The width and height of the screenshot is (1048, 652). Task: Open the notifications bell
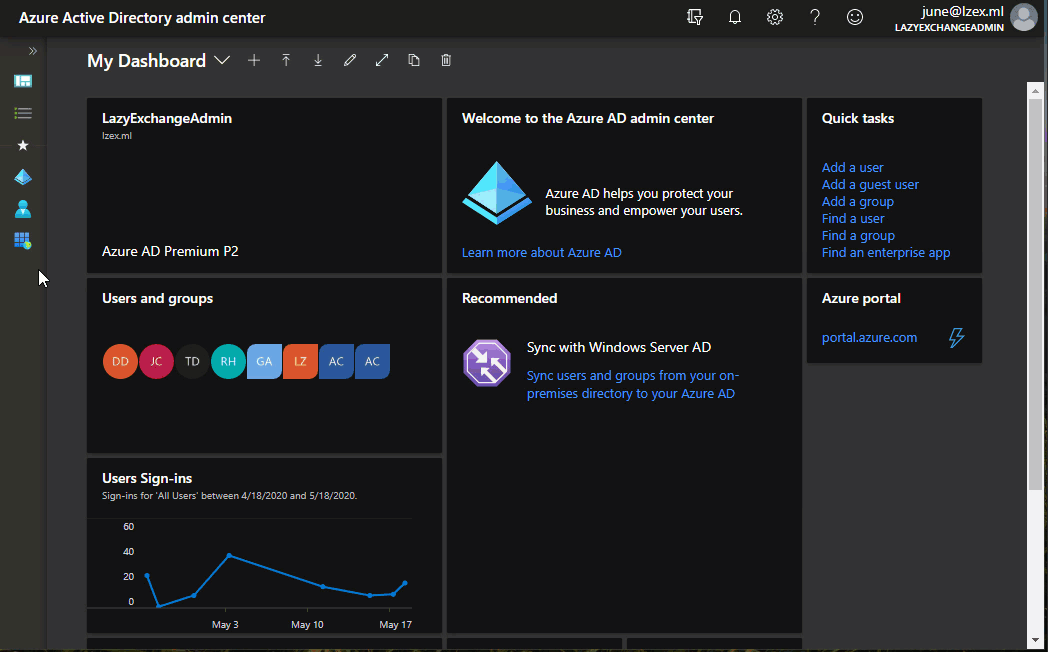(x=735, y=17)
